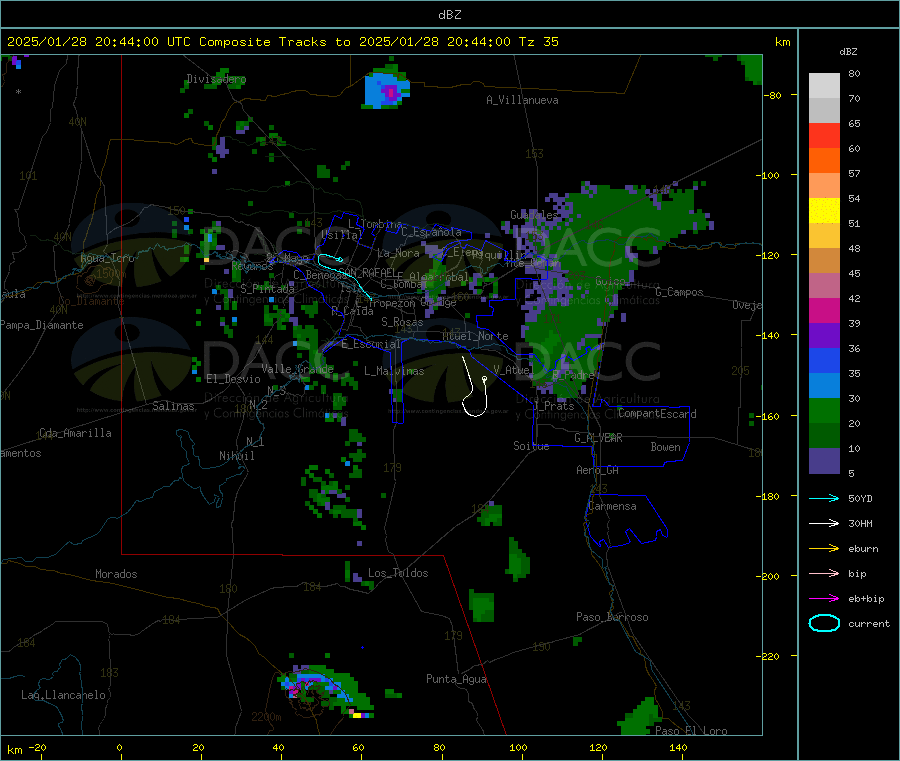Select the 80 dBZ light gray swatch
The height and width of the screenshot is (761, 900).
[824, 86]
